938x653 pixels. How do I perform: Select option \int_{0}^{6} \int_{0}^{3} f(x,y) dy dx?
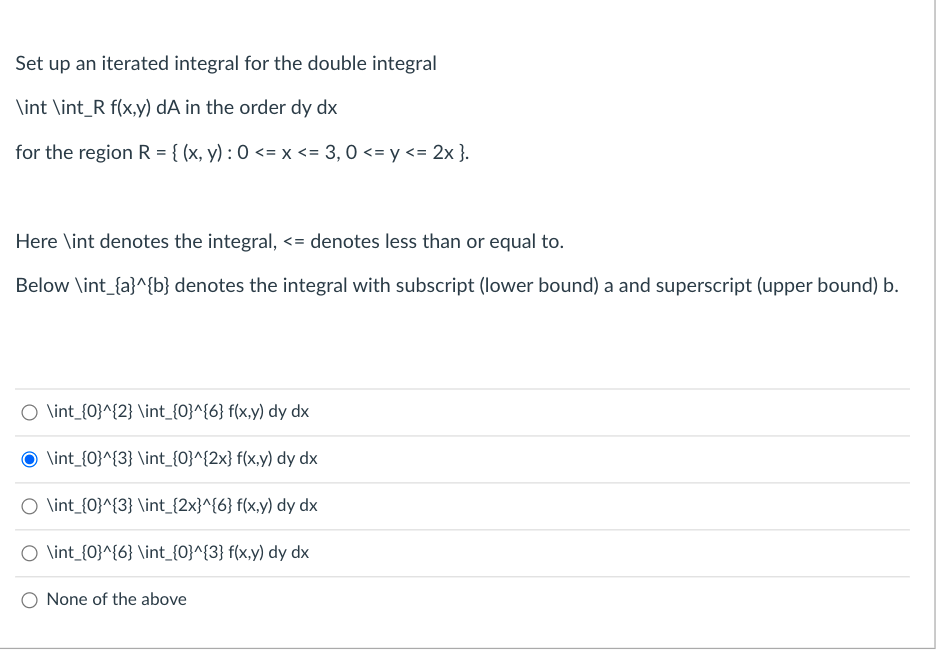click(30, 552)
